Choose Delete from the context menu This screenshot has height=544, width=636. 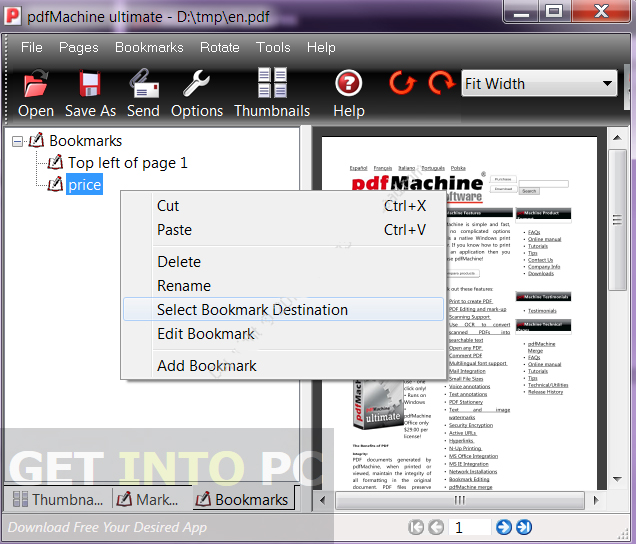(283, 262)
